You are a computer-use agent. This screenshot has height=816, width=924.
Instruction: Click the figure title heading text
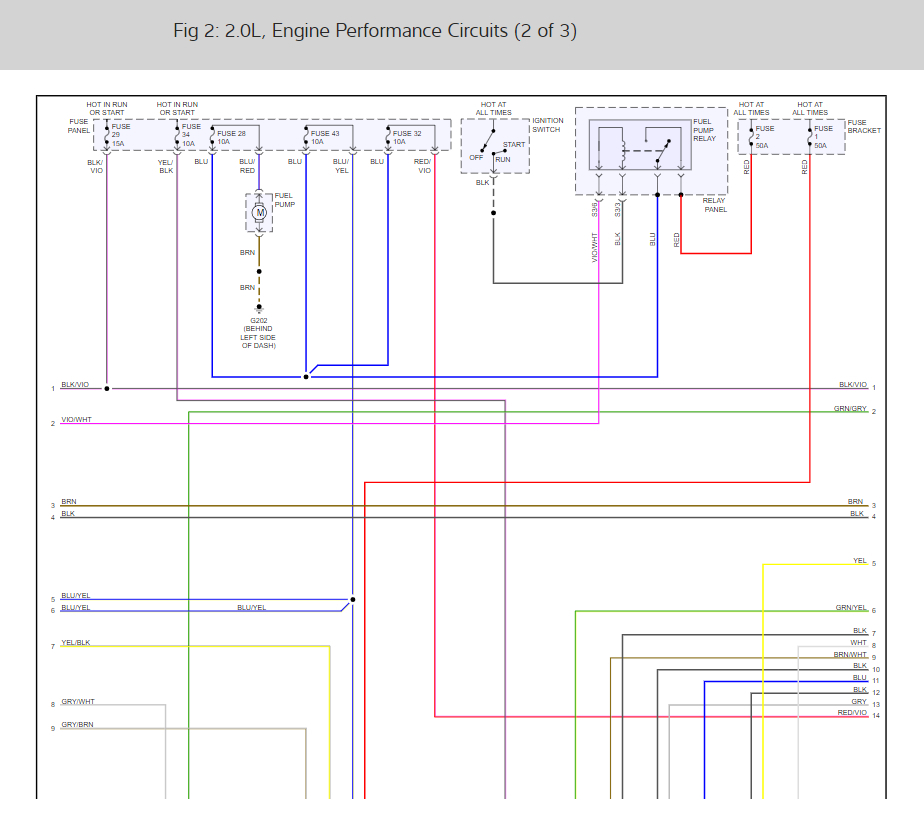375,31
